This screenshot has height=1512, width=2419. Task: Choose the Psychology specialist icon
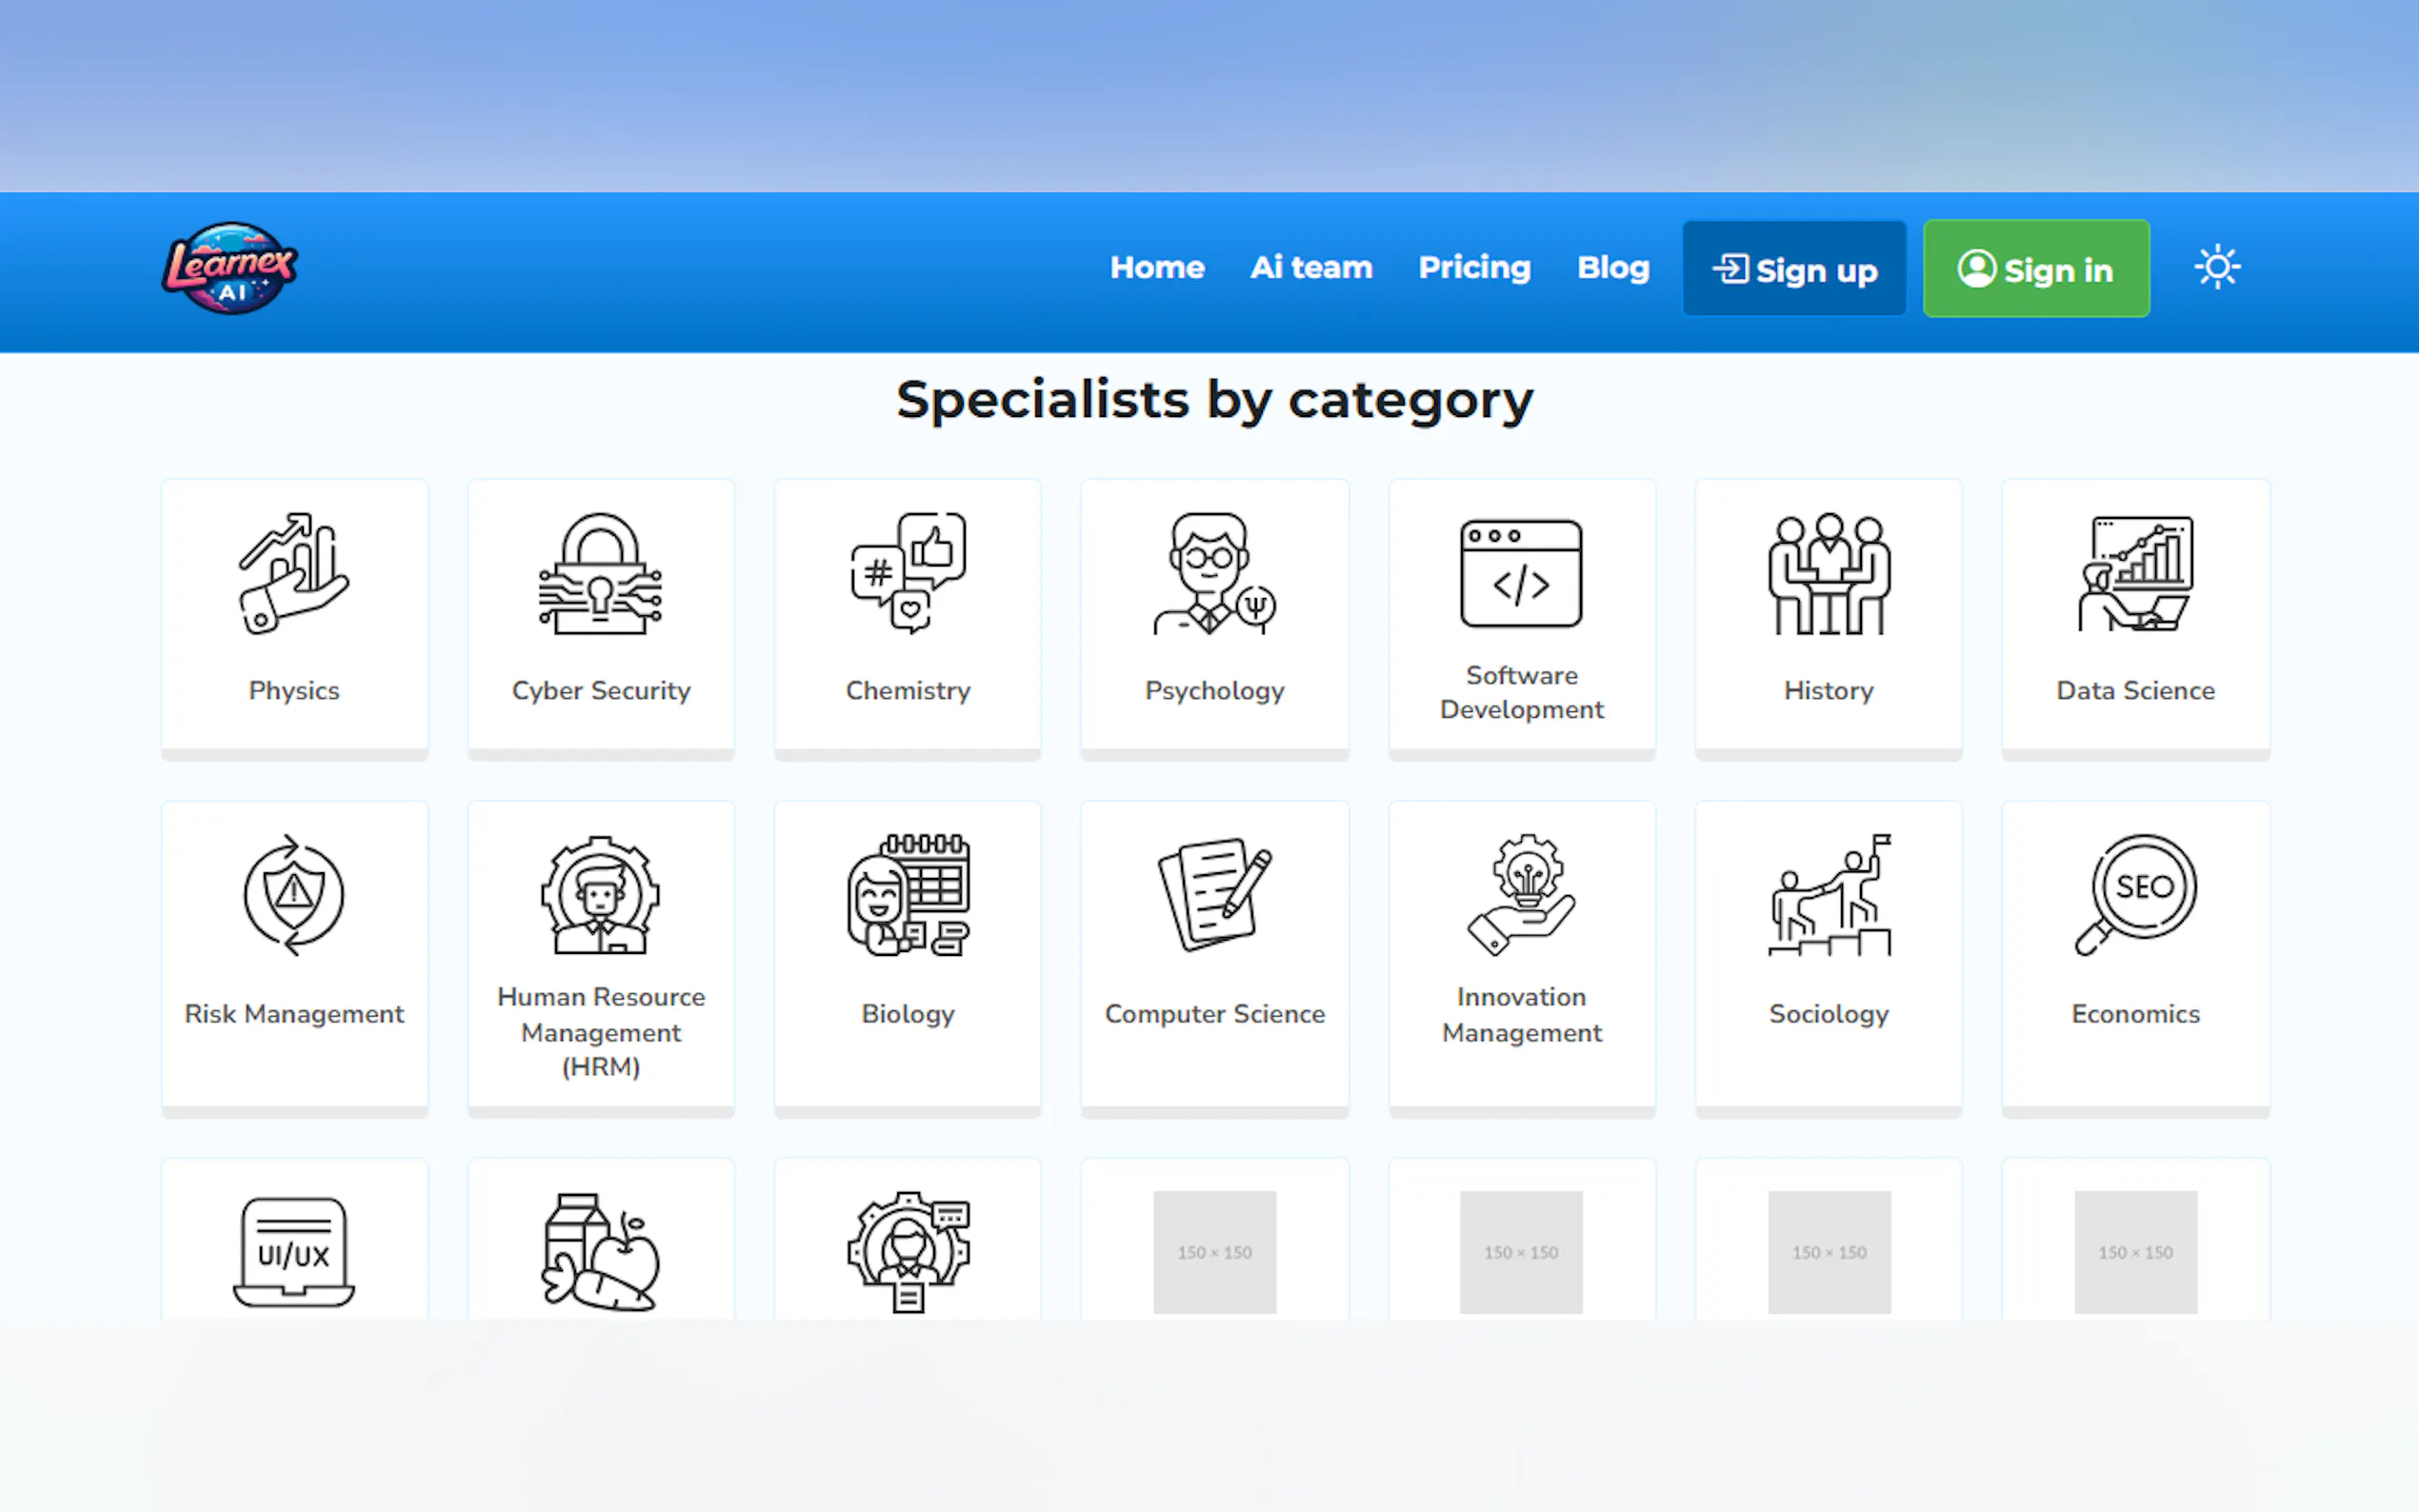point(1214,574)
